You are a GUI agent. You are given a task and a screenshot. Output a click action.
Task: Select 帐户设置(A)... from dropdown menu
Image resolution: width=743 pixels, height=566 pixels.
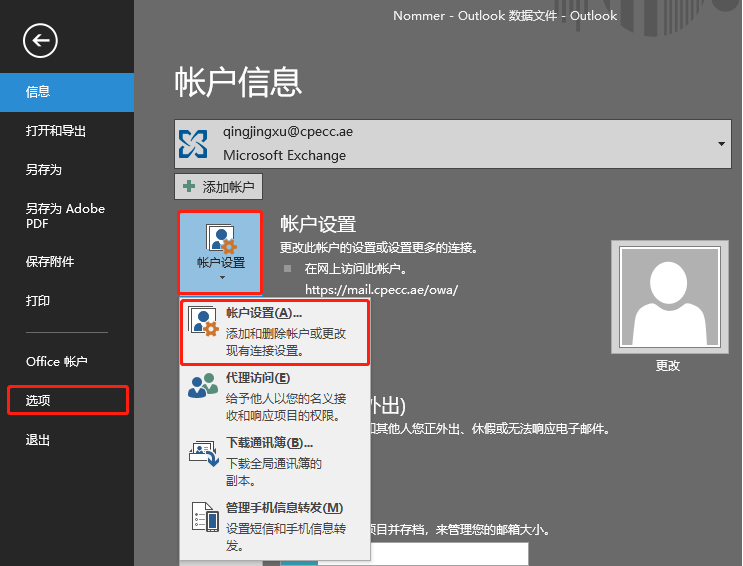pos(275,331)
